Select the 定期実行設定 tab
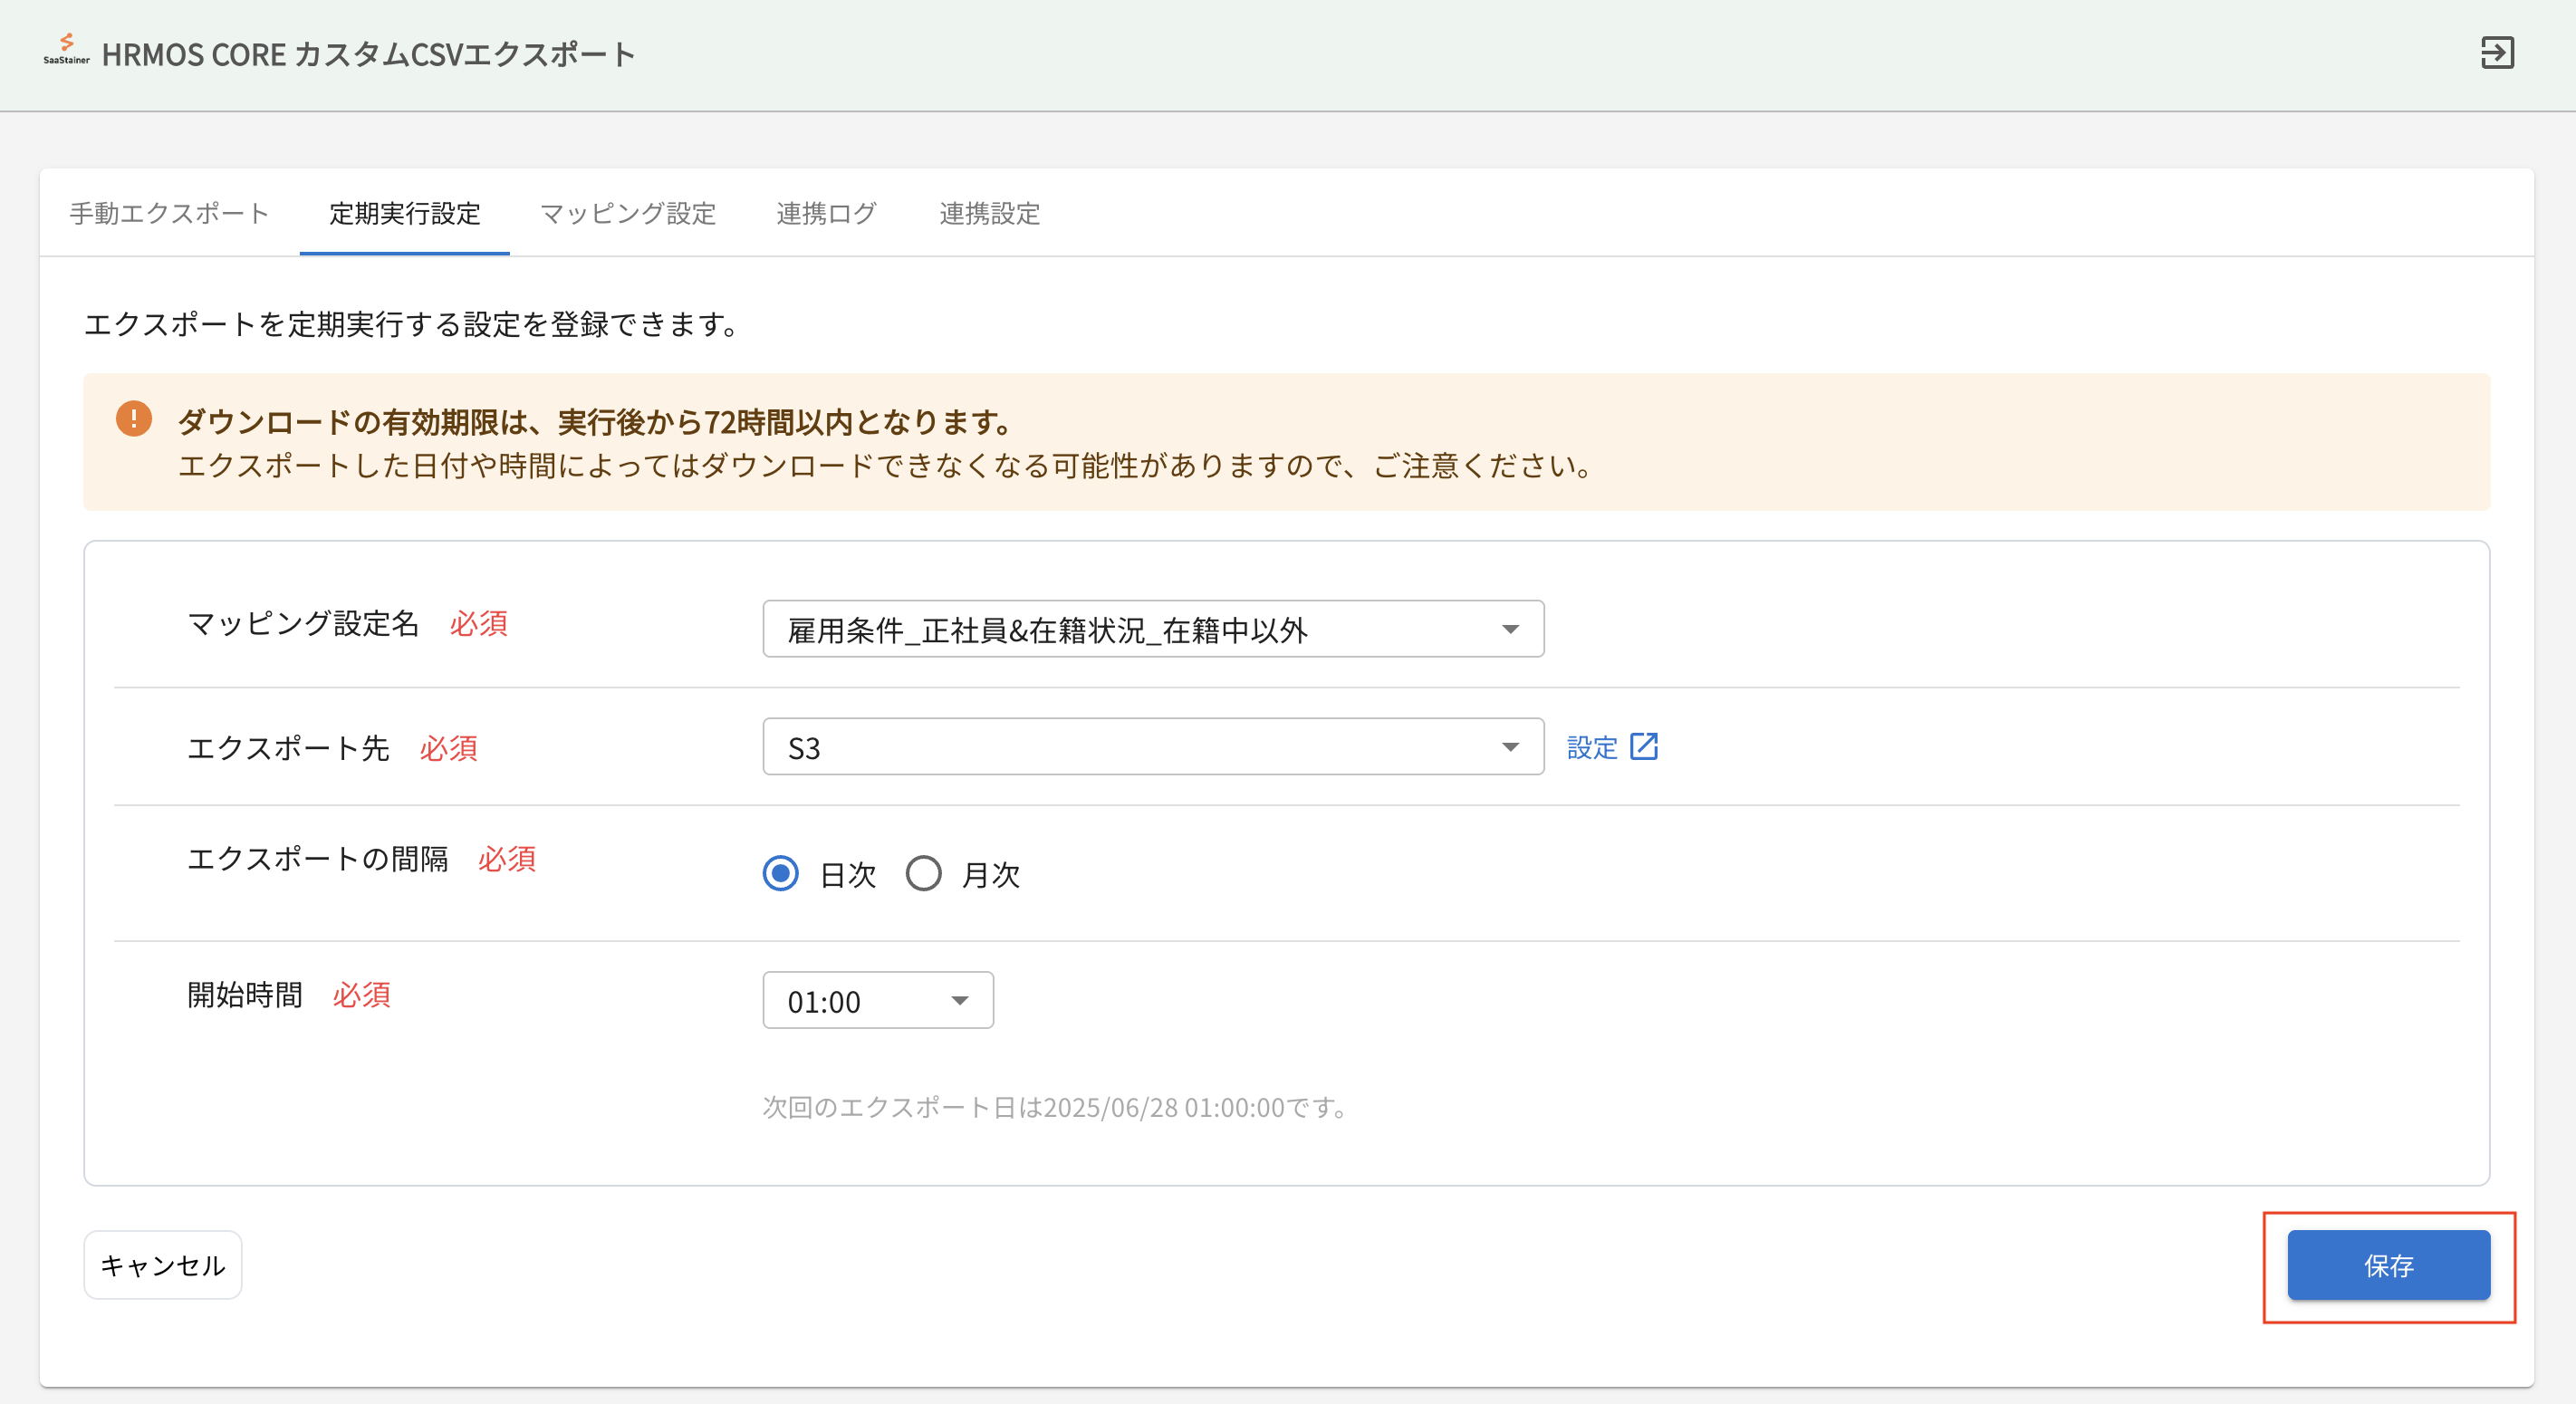Image resolution: width=2576 pixels, height=1404 pixels. pos(404,213)
